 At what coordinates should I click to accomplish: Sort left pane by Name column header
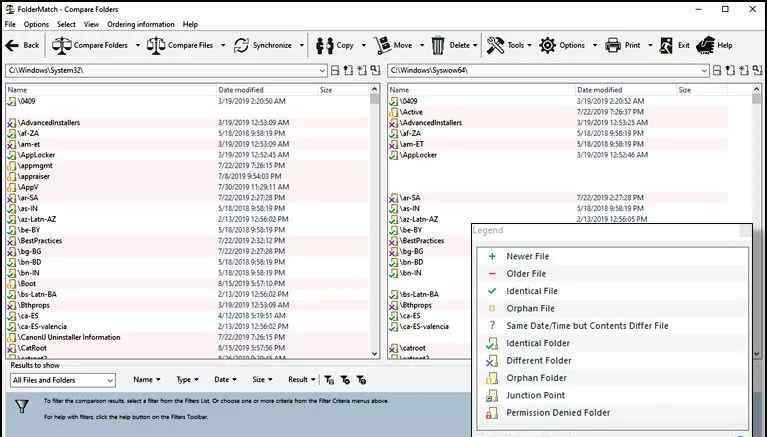coord(18,90)
